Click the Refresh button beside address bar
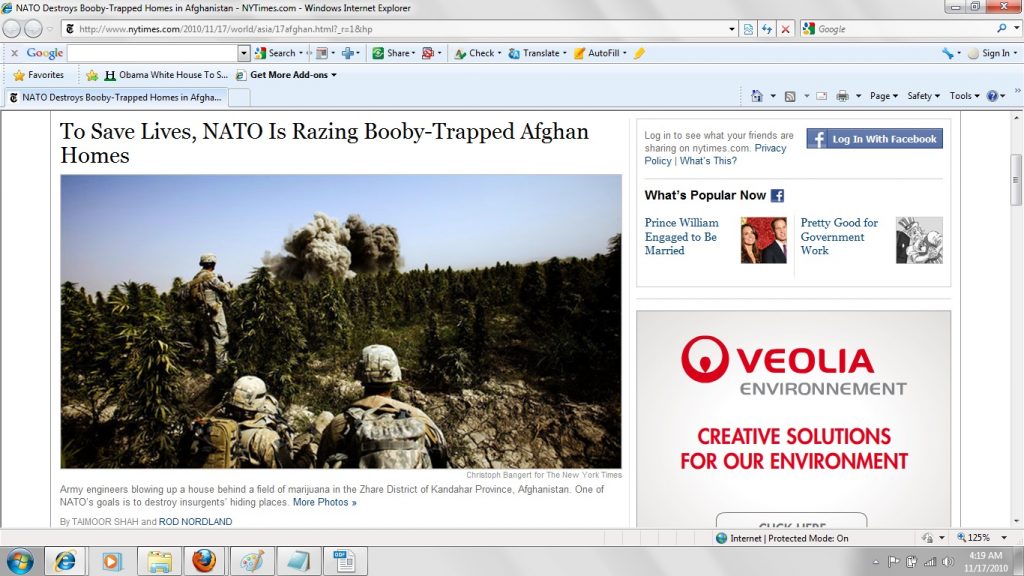Screen dimensions: 1024x576 [x=767, y=29]
